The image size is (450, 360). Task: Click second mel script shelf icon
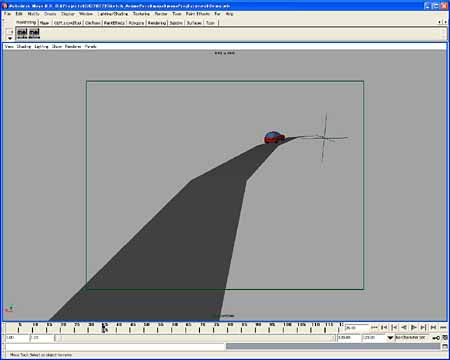(x=34, y=33)
